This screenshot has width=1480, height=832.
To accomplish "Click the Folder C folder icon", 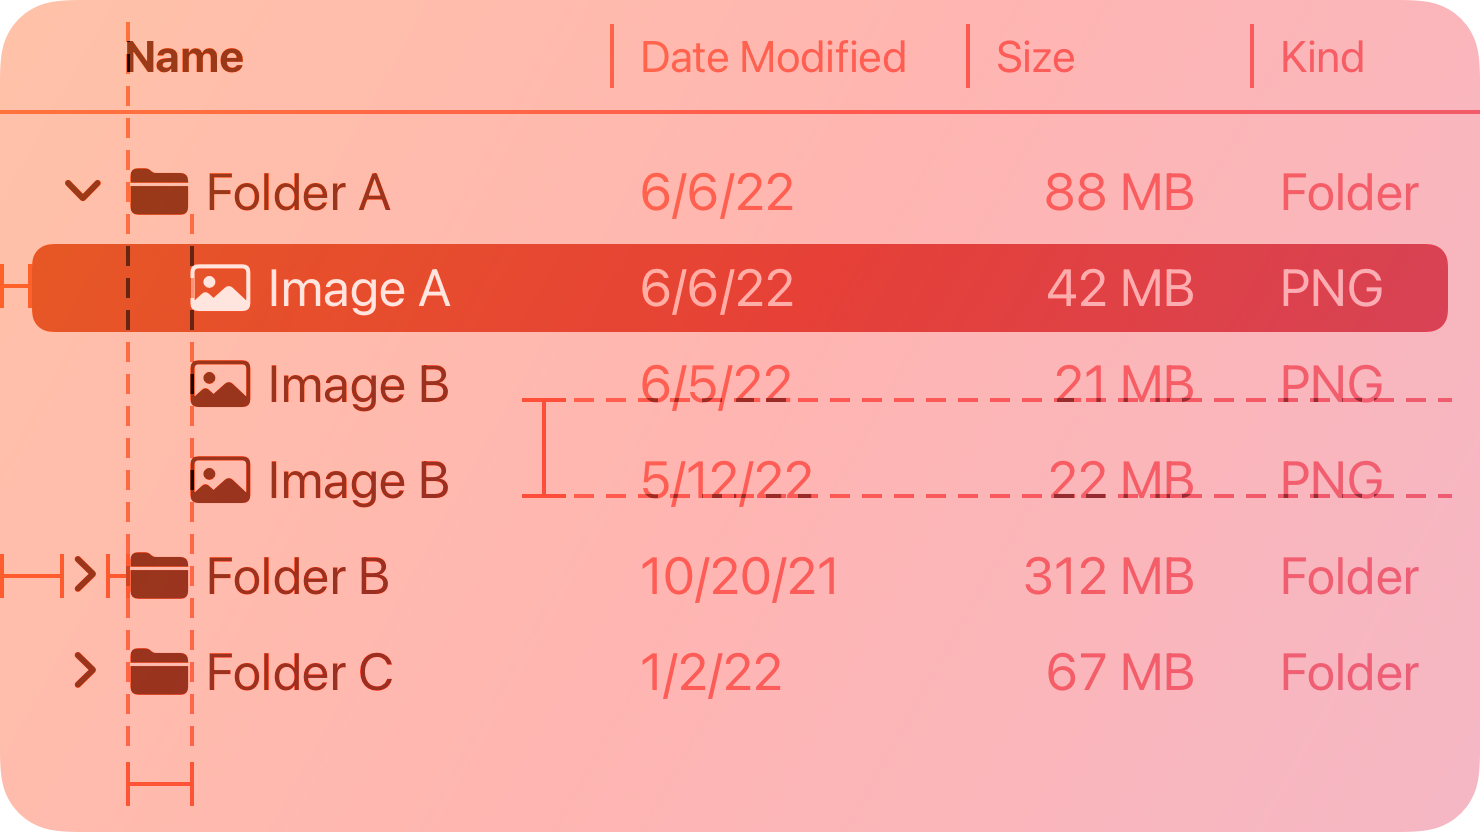I will [158, 671].
